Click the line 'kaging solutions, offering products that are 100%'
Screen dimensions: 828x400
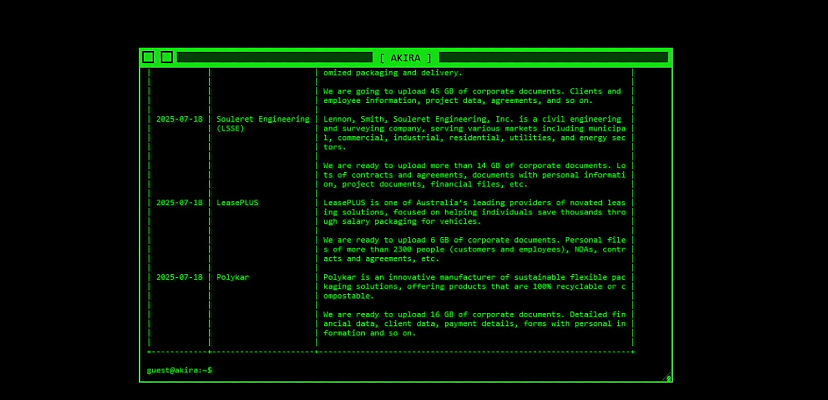(474, 286)
